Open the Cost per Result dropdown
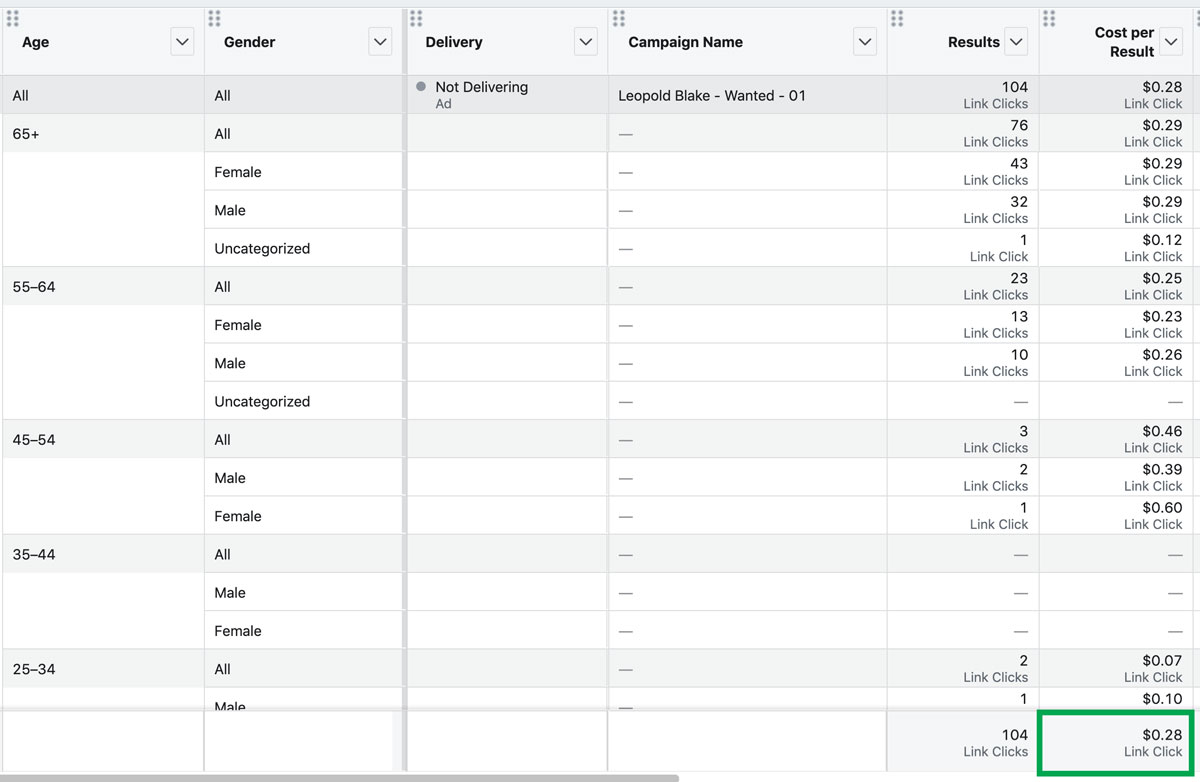This screenshot has width=1200, height=782. tap(1171, 42)
